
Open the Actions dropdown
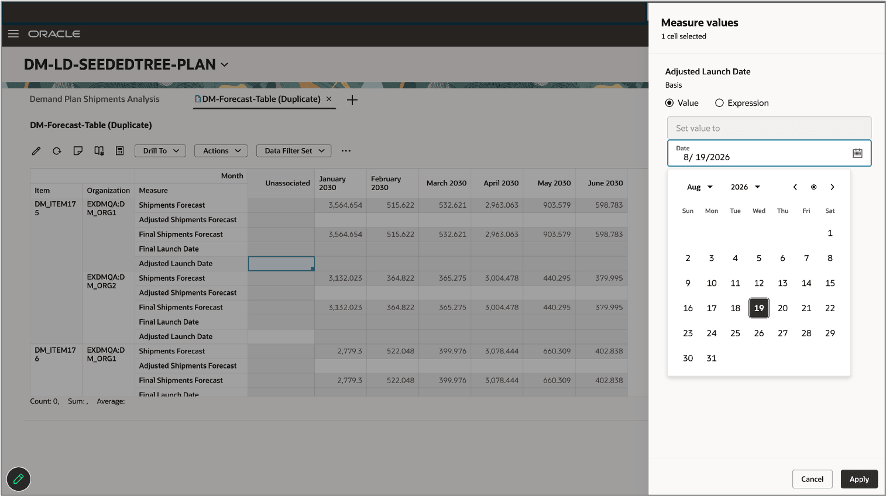221,151
